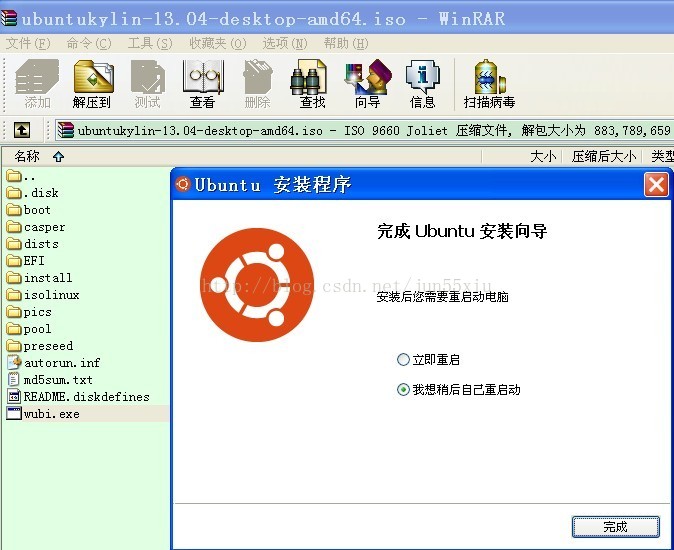
Task: Show archive 信息 (Info) icon
Action: tap(423, 84)
